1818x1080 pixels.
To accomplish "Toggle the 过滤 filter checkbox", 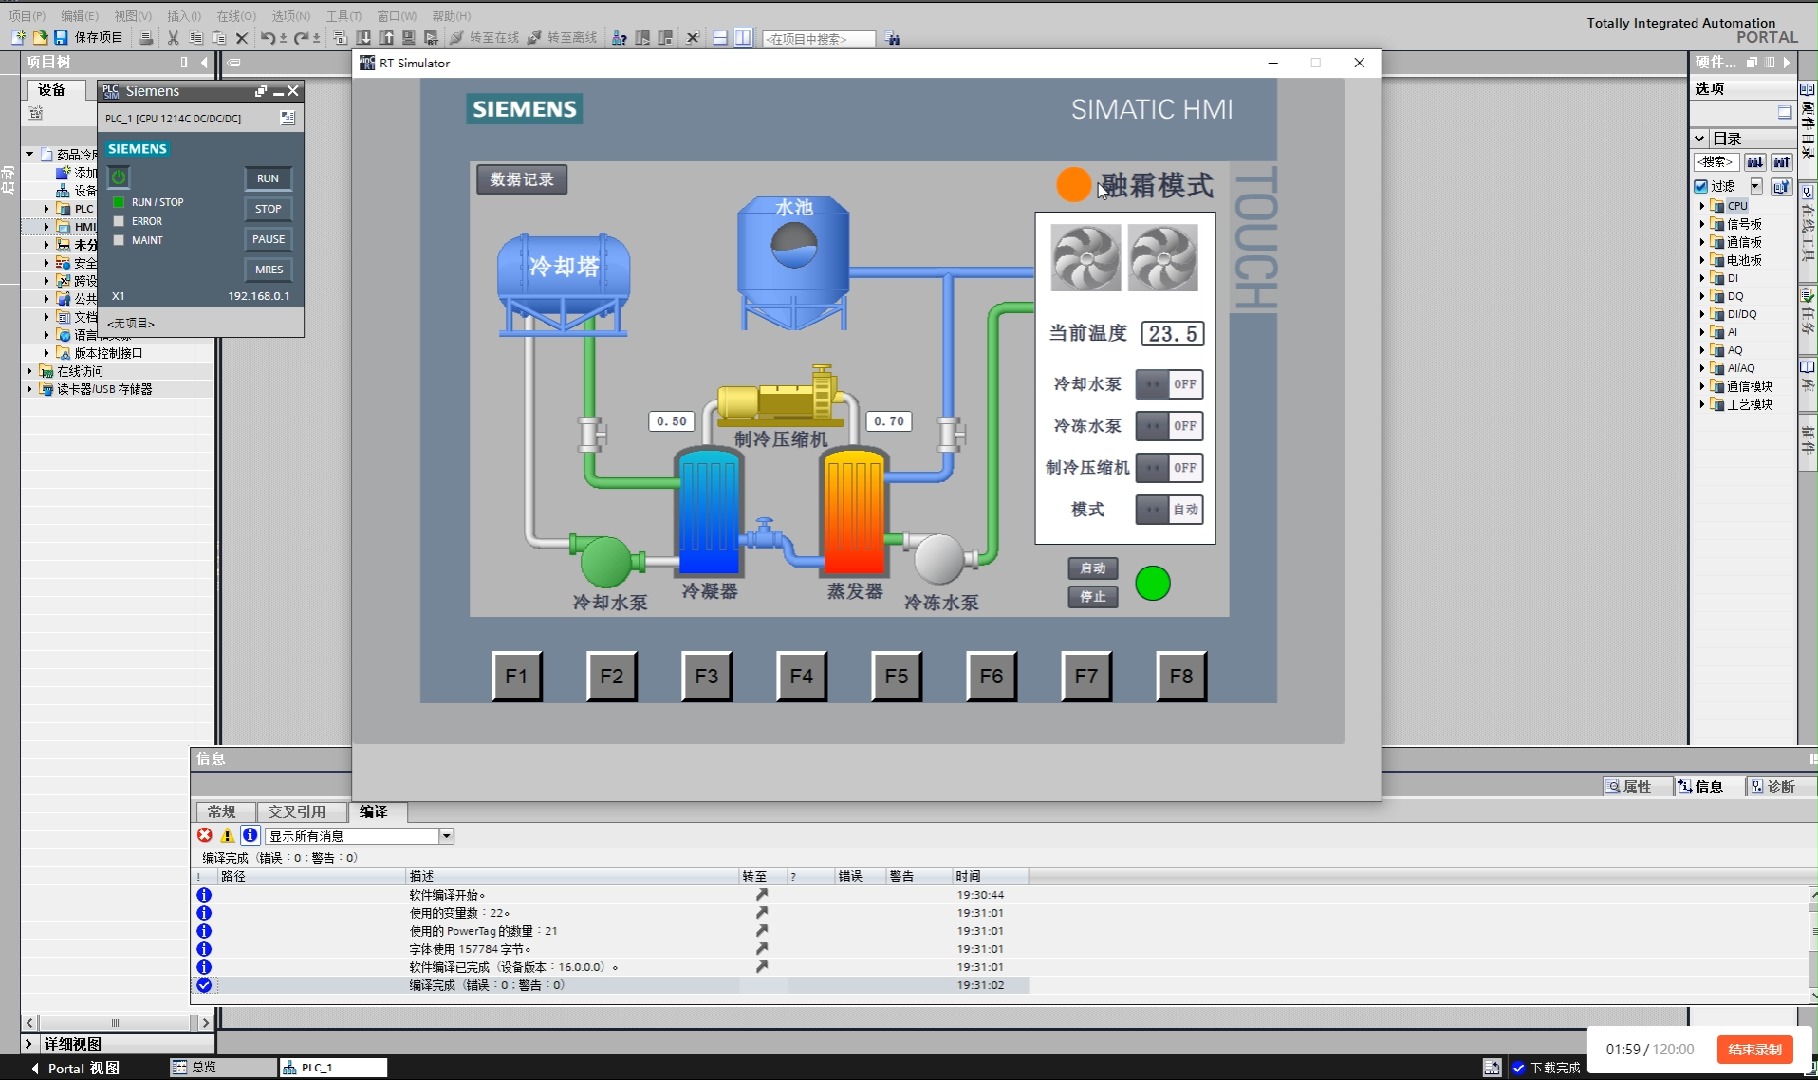I will pyautogui.click(x=1701, y=186).
